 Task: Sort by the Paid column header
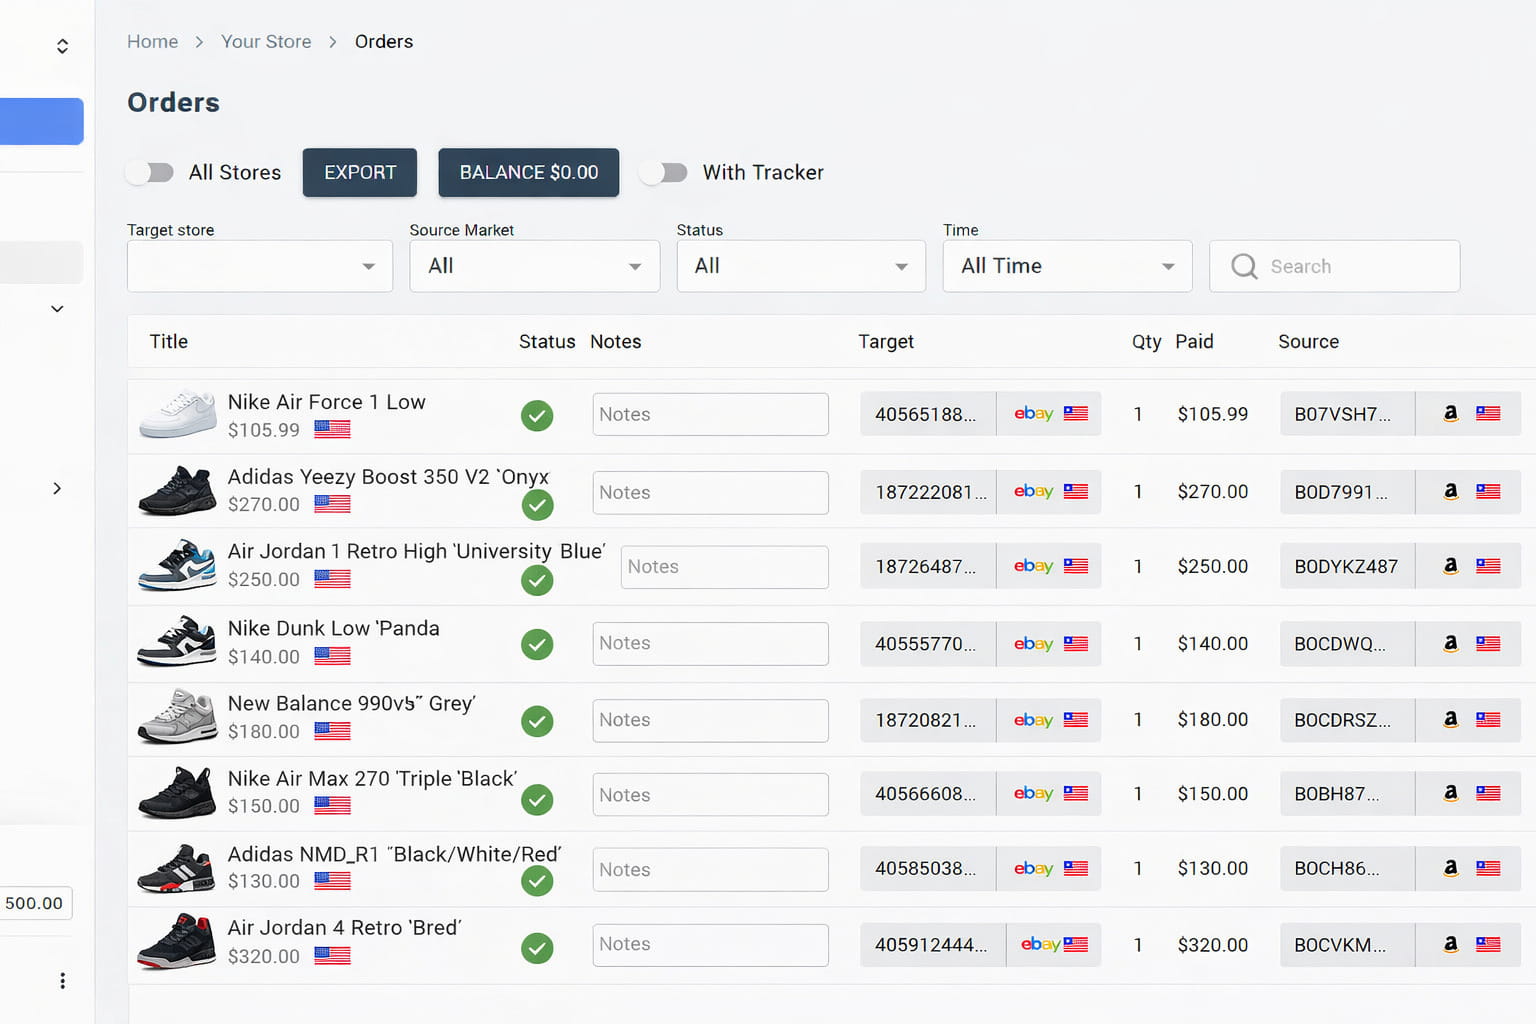click(x=1194, y=341)
